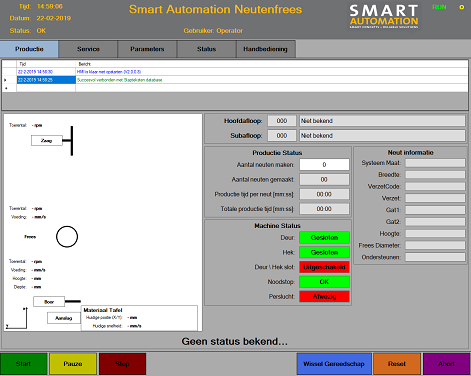Image resolution: width=471 pixels, height=376 pixels.
Task: Click the red Perslucht Afwezig indicator
Action: point(324,296)
